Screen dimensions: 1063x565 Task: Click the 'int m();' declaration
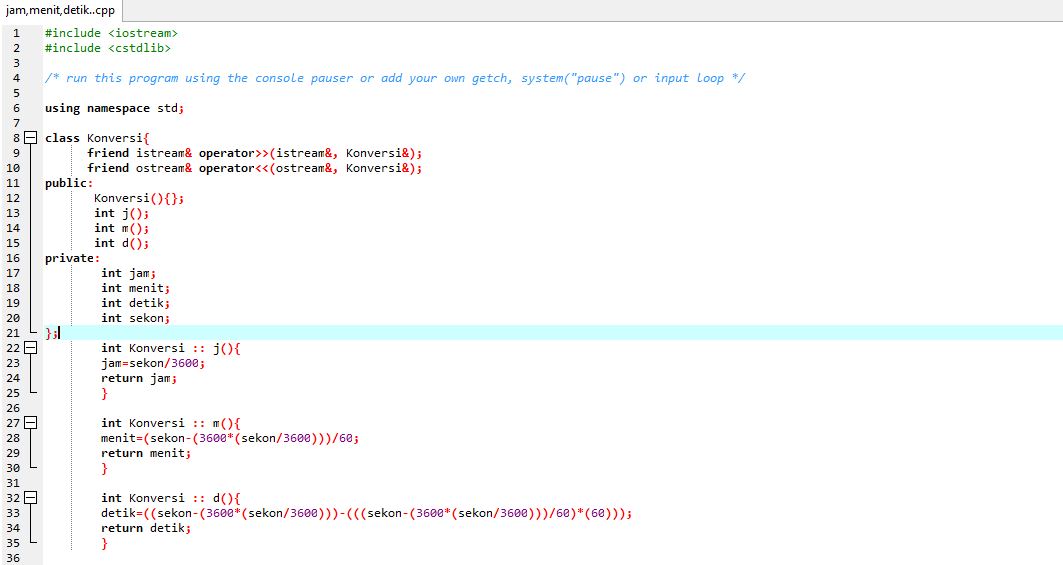(x=121, y=228)
